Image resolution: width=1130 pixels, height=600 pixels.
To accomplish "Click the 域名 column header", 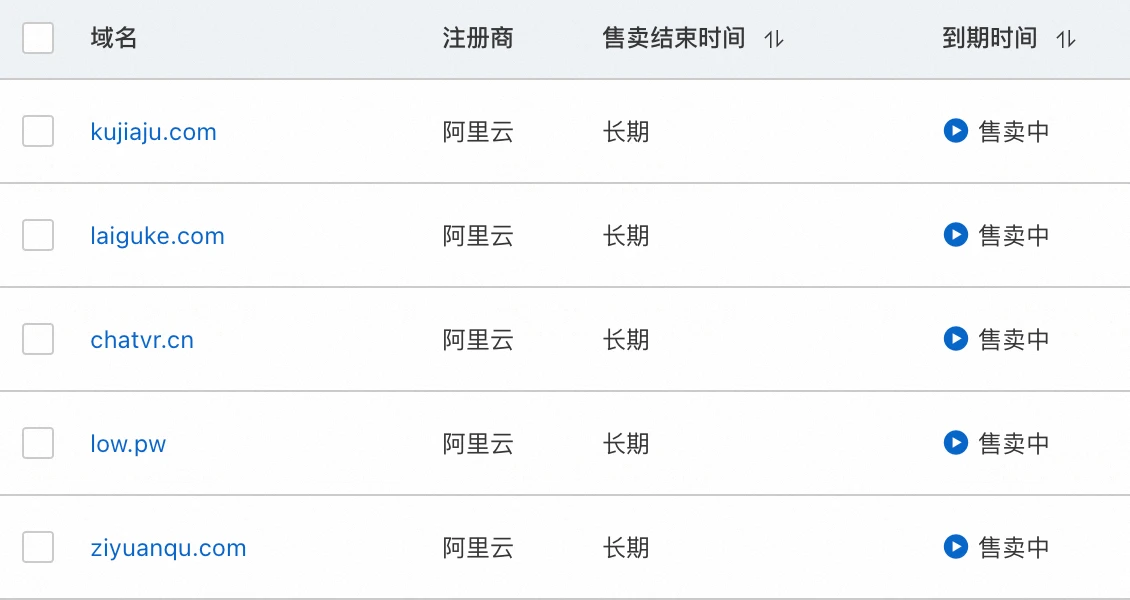I will 113,39.
